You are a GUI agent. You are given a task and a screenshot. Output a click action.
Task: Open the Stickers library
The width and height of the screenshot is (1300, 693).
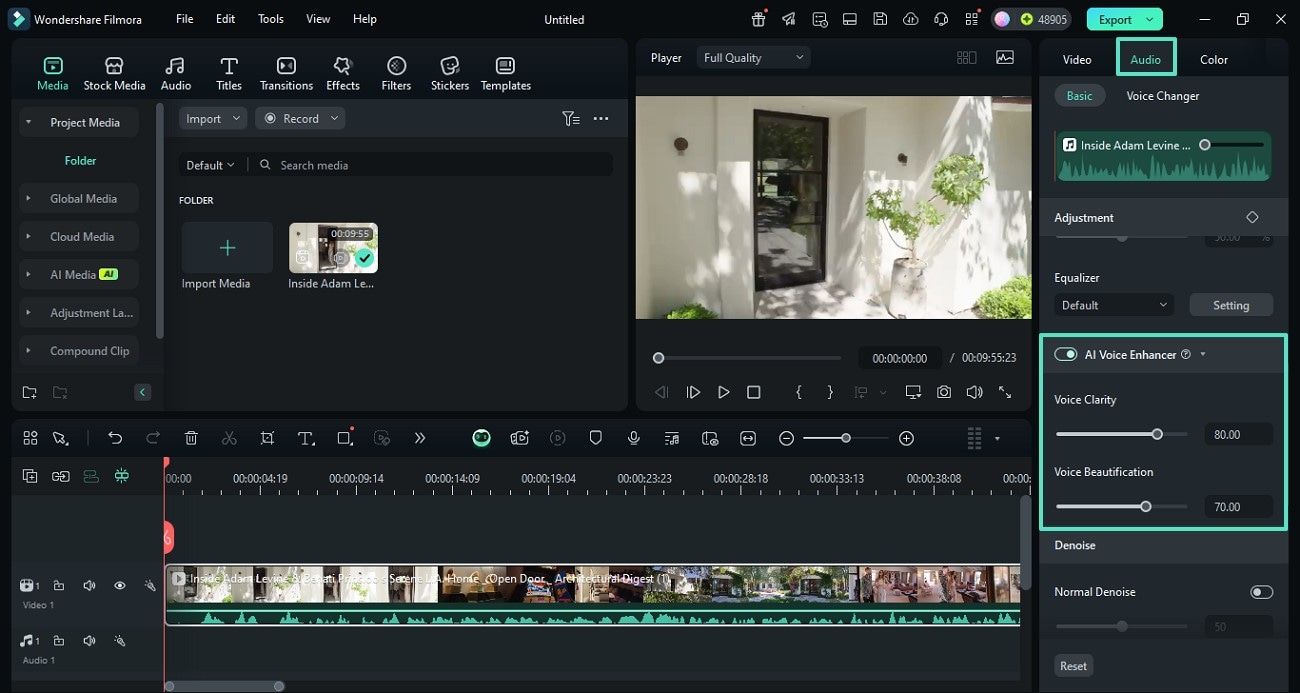tap(450, 74)
